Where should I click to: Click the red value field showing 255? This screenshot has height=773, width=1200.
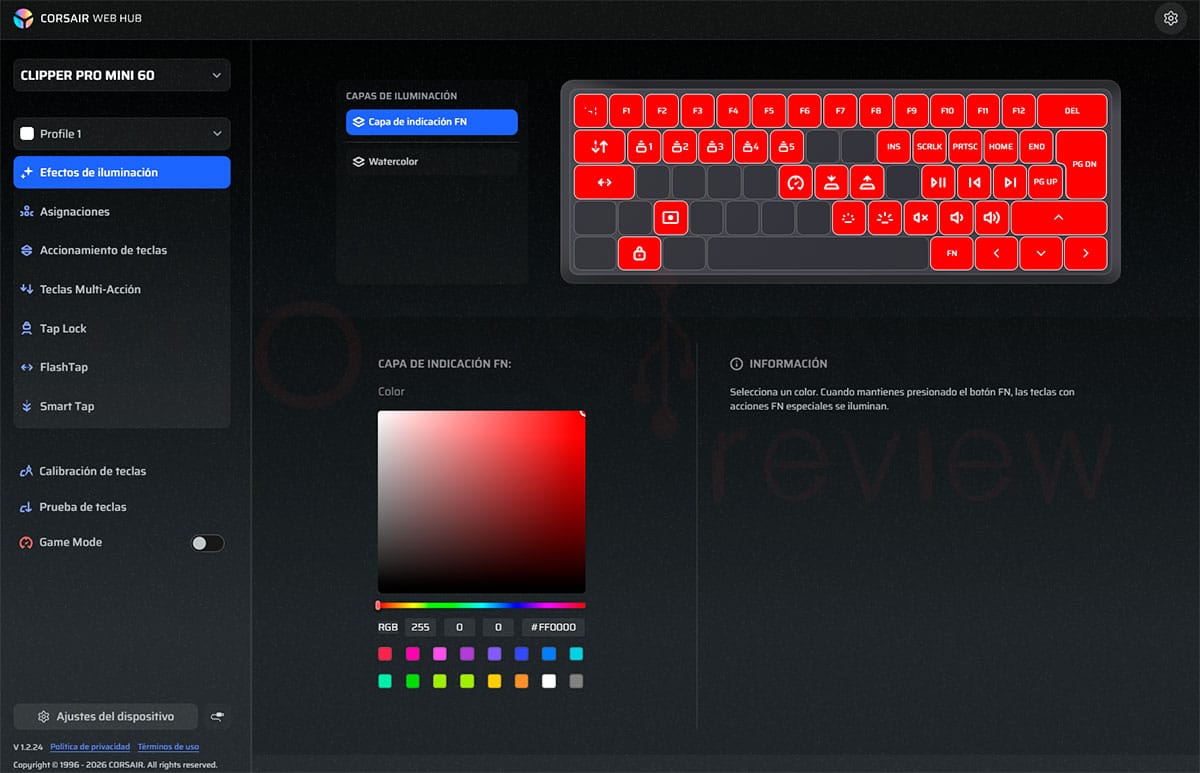pos(421,628)
